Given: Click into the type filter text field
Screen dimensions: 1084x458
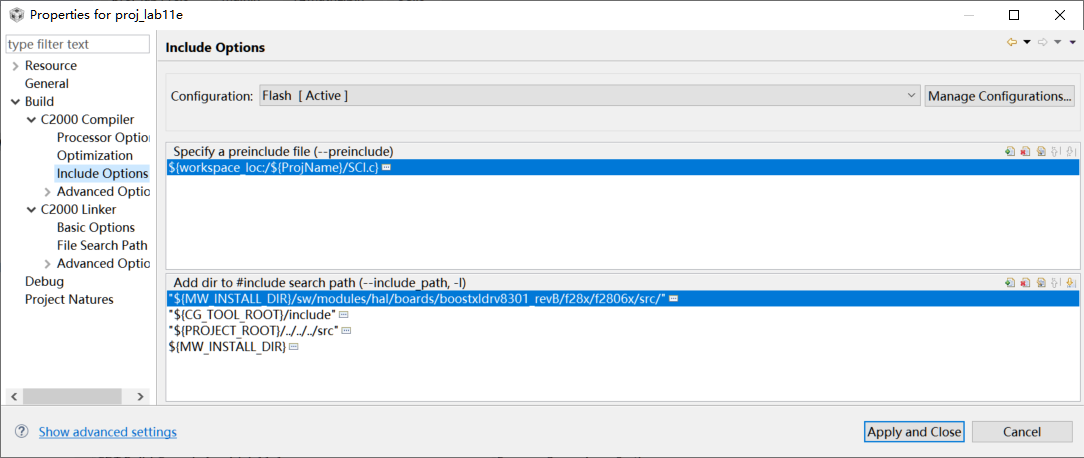Looking at the screenshot, I should pos(78,44).
